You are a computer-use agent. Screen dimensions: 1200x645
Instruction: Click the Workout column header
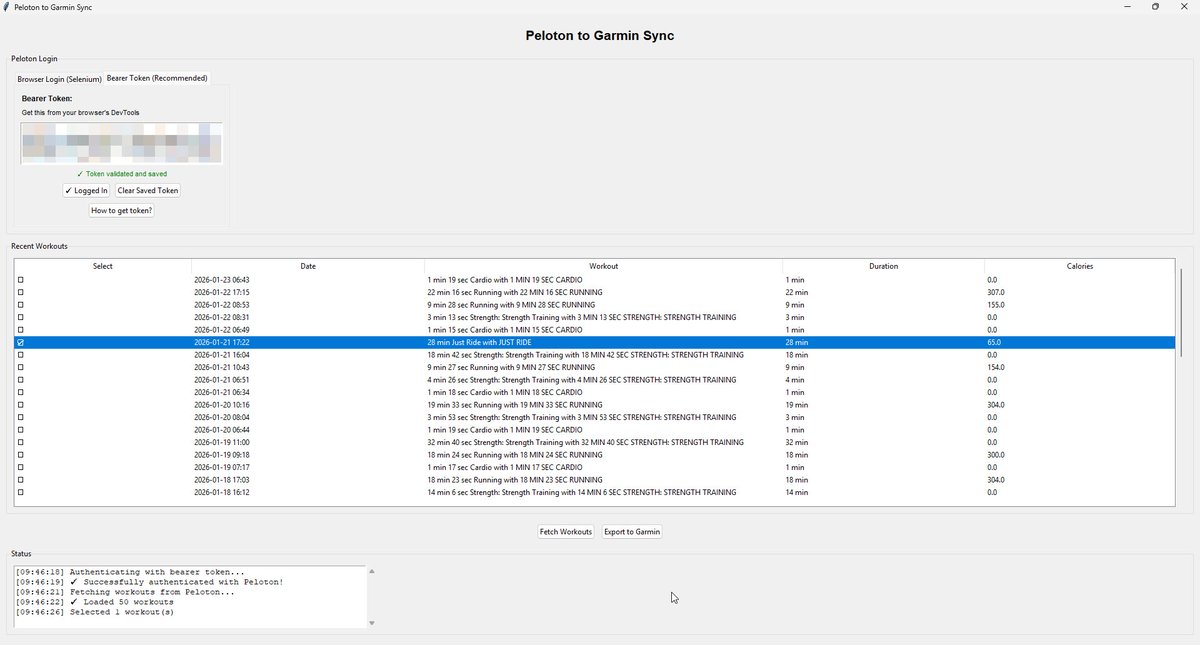coord(604,266)
